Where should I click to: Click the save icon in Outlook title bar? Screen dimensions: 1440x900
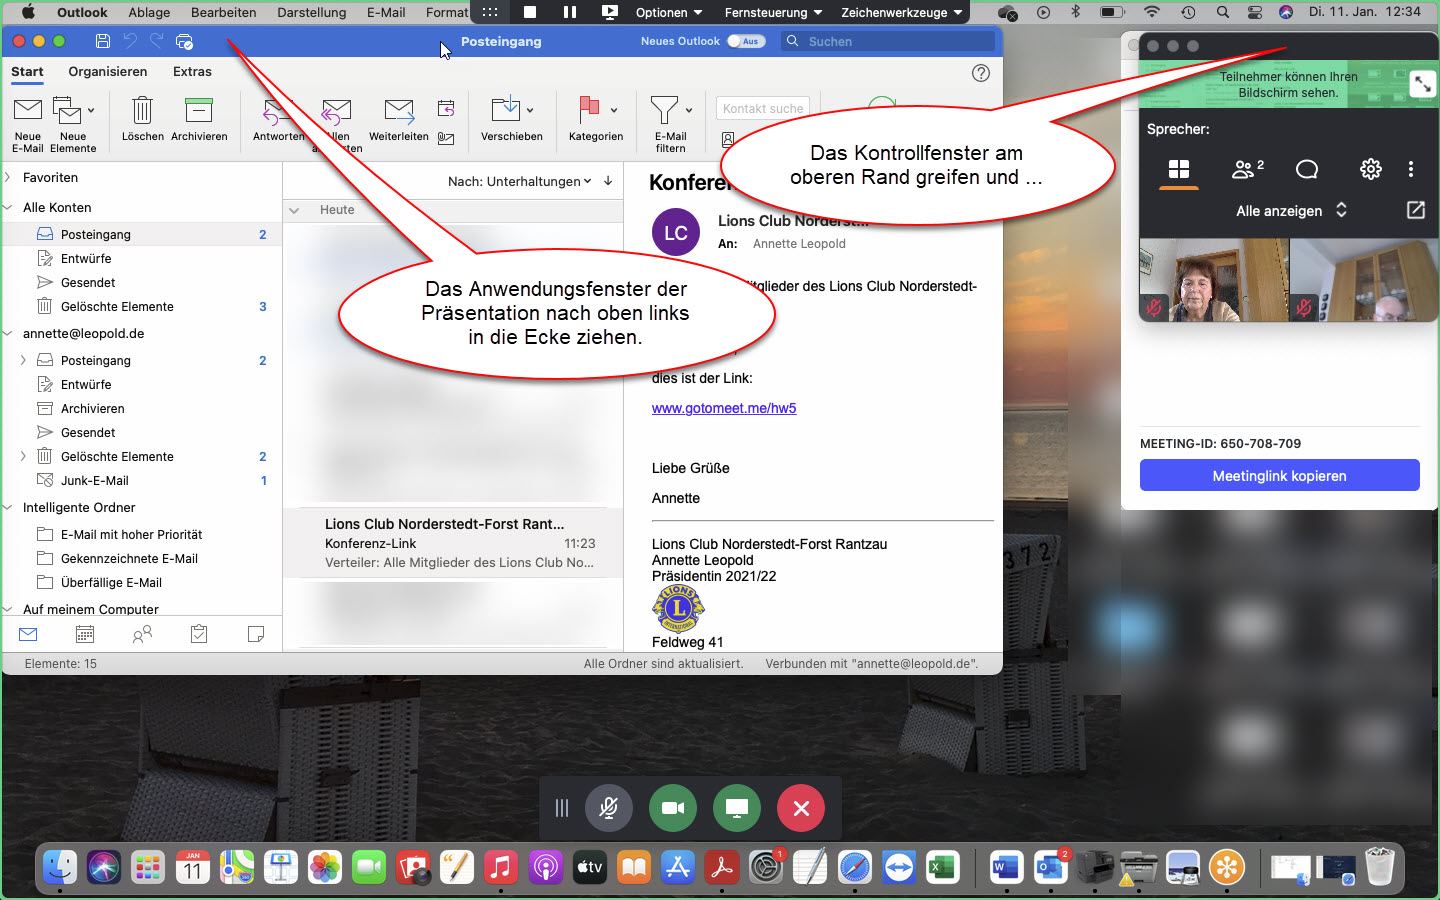[102, 41]
